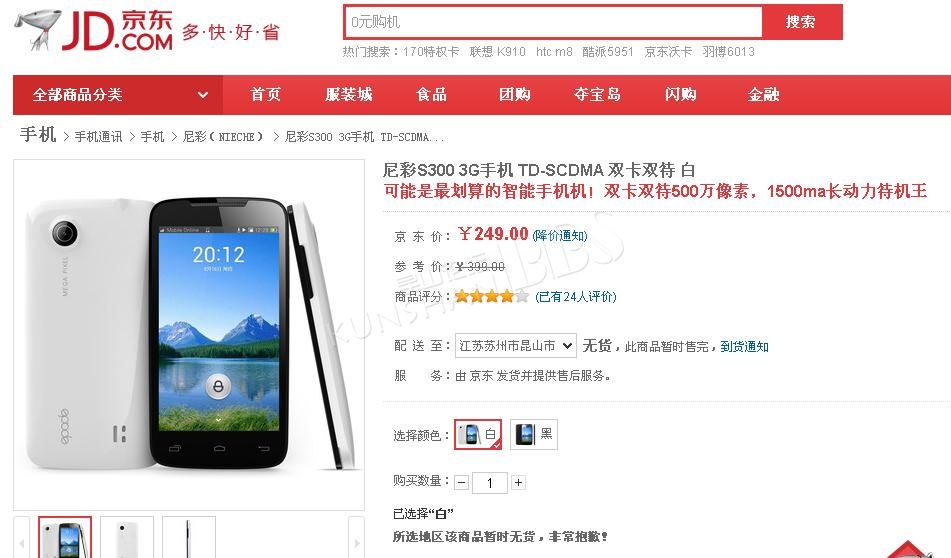Open the 服装城 navigation tab

(x=349, y=95)
